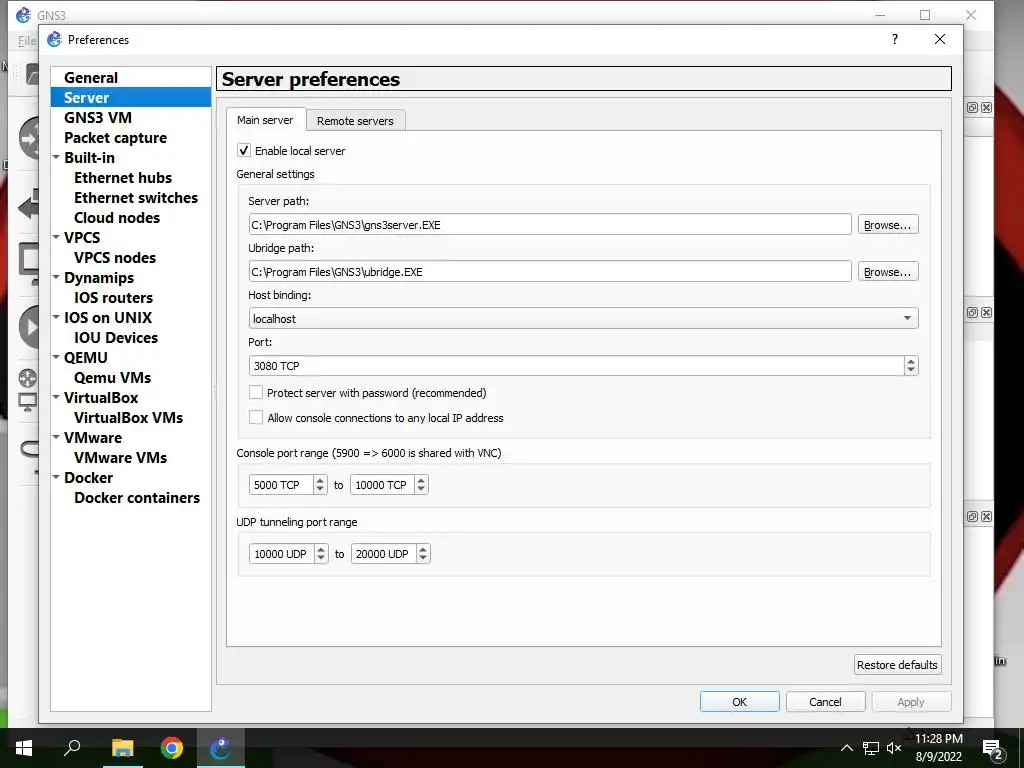Open taskbar search magnifier

pyautogui.click(x=72, y=748)
